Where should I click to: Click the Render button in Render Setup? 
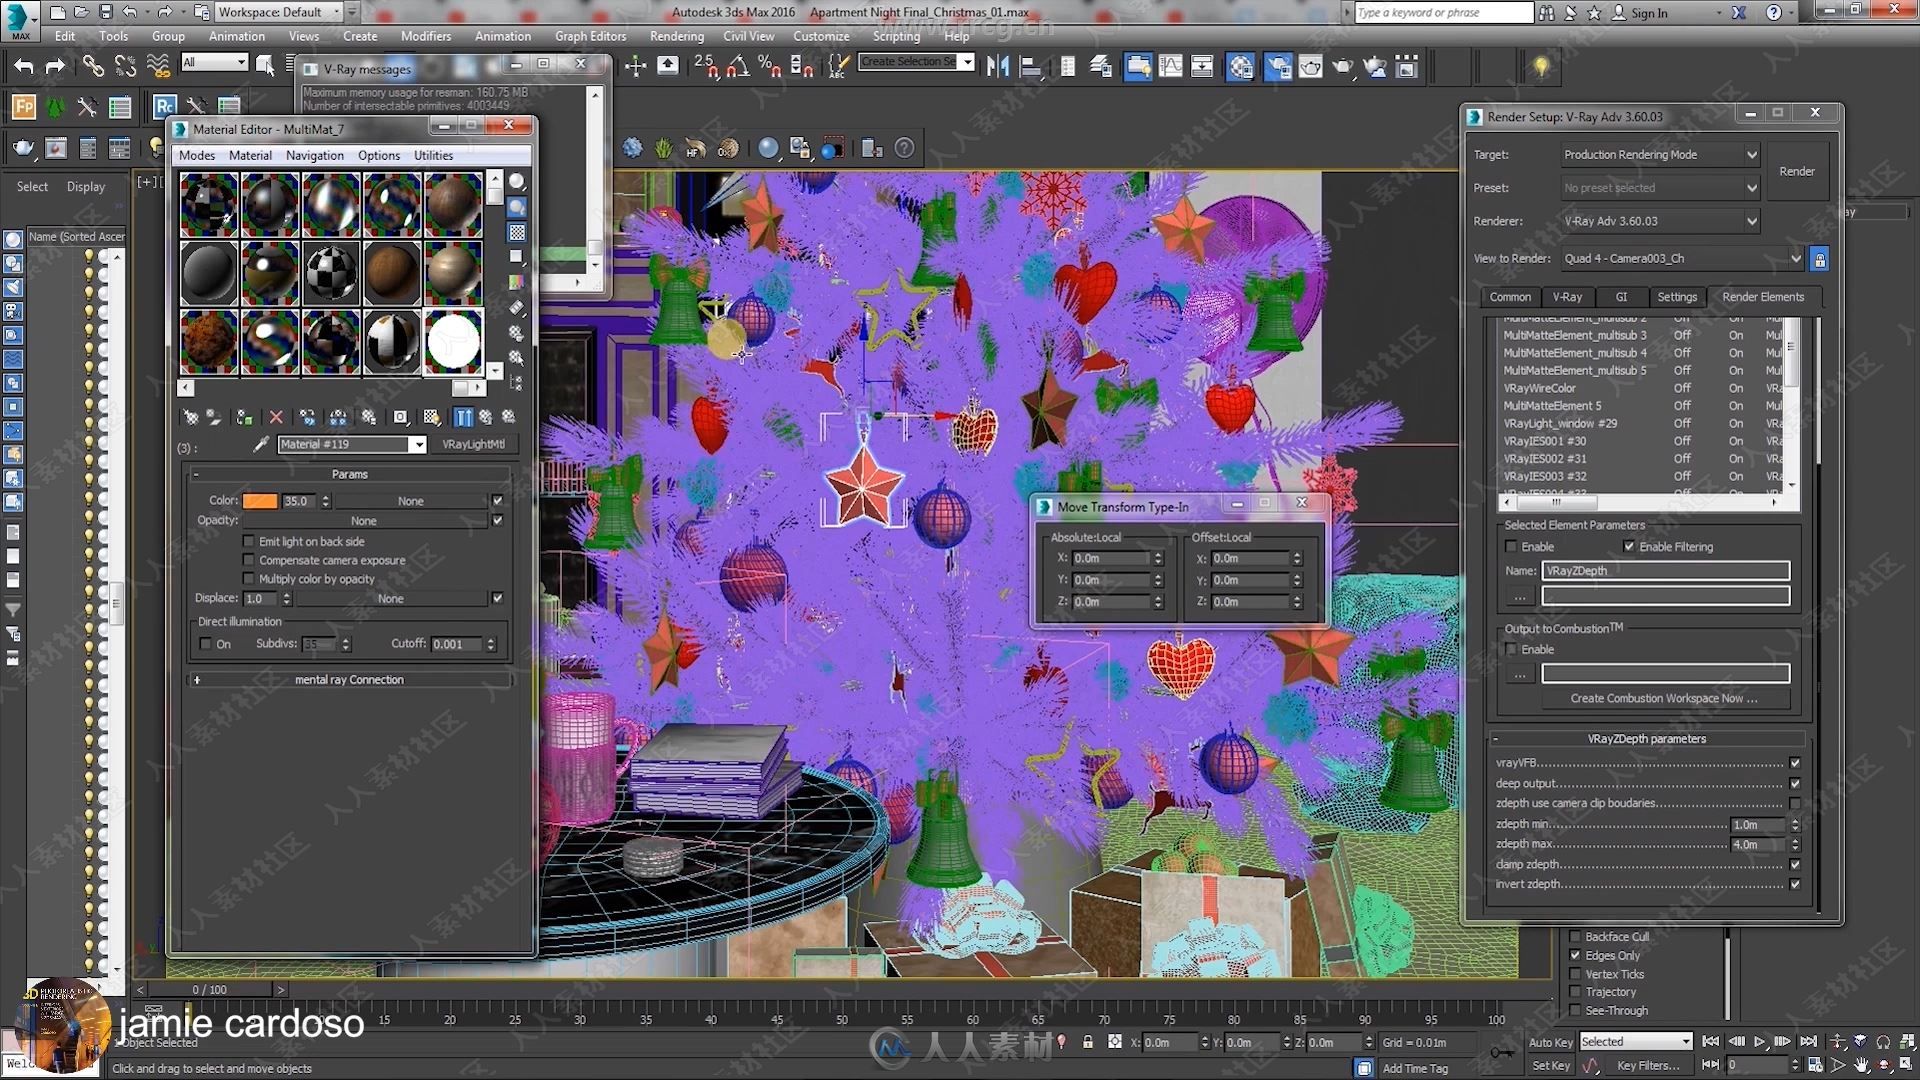[1797, 172]
